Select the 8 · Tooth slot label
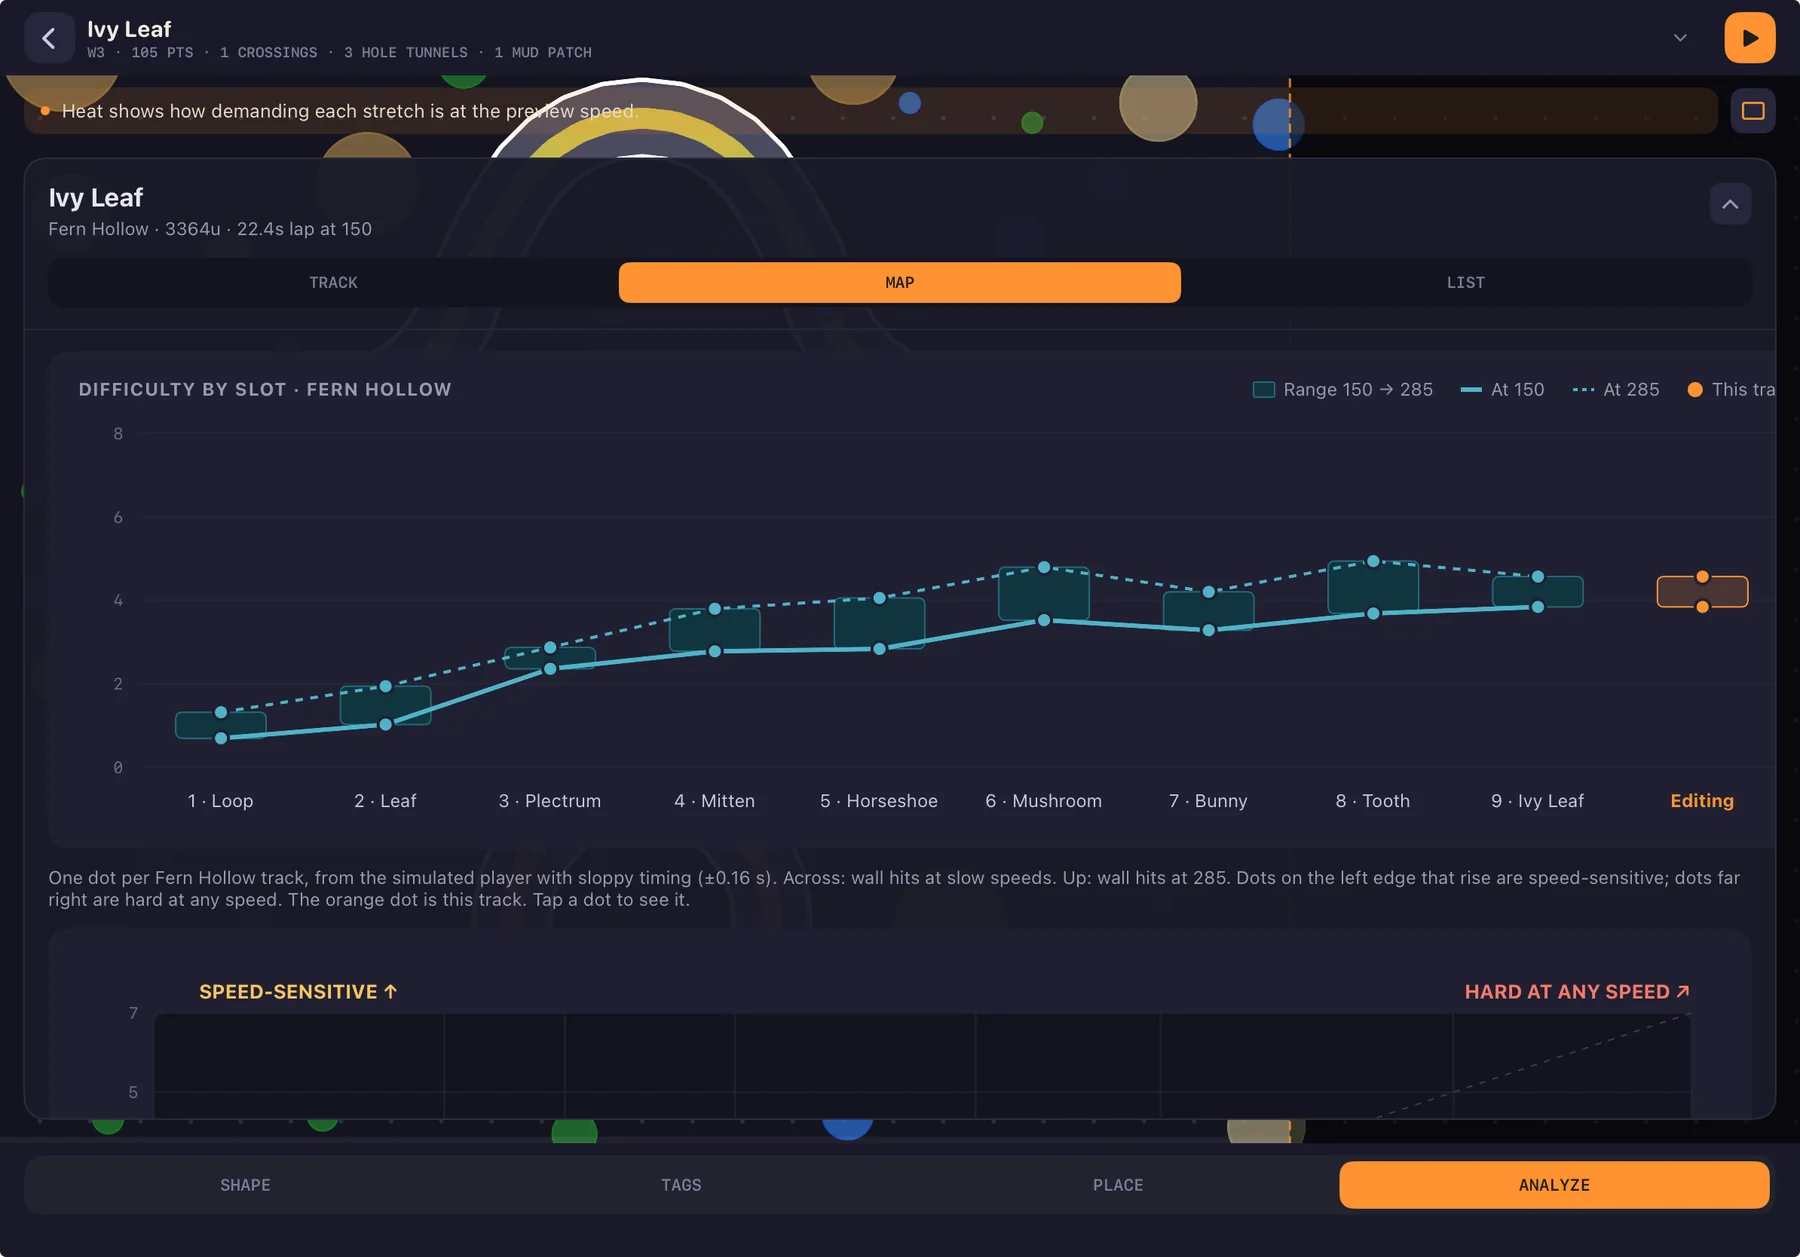This screenshot has width=1800, height=1257. click(x=1373, y=801)
